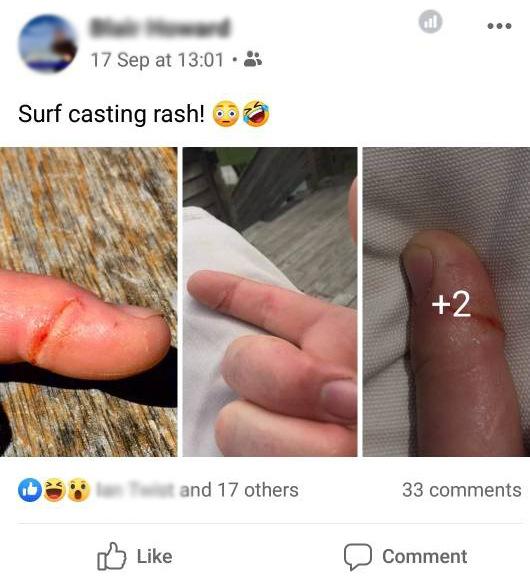The width and height of the screenshot is (530, 586).
Task: Comment on the post
Action: 406,556
